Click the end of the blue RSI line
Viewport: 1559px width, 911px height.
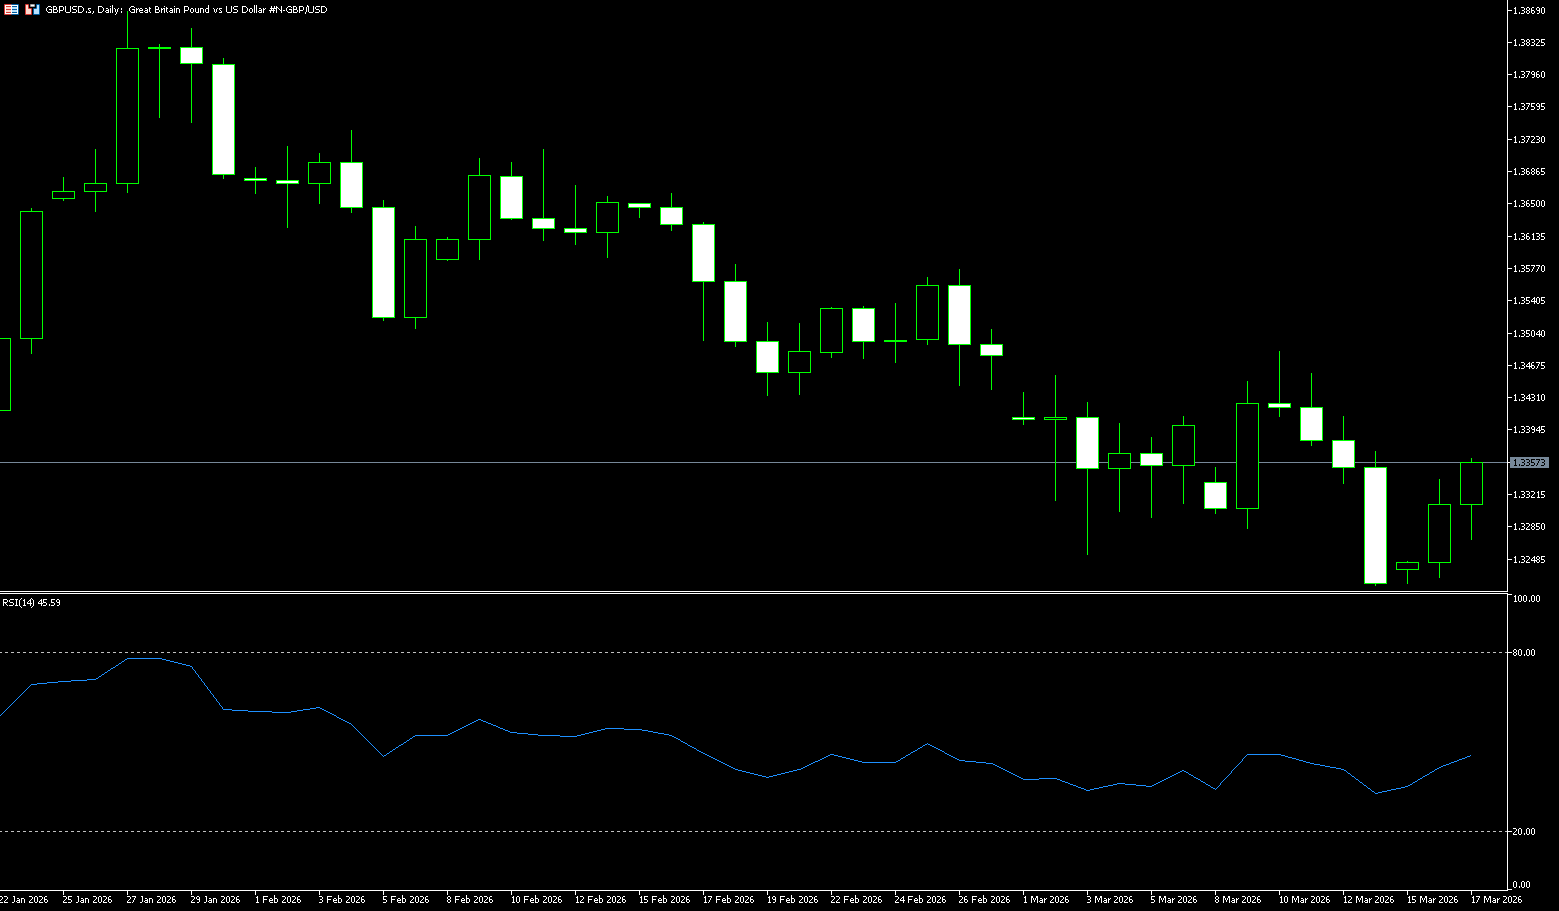pyautogui.click(x=1470, y=756)
